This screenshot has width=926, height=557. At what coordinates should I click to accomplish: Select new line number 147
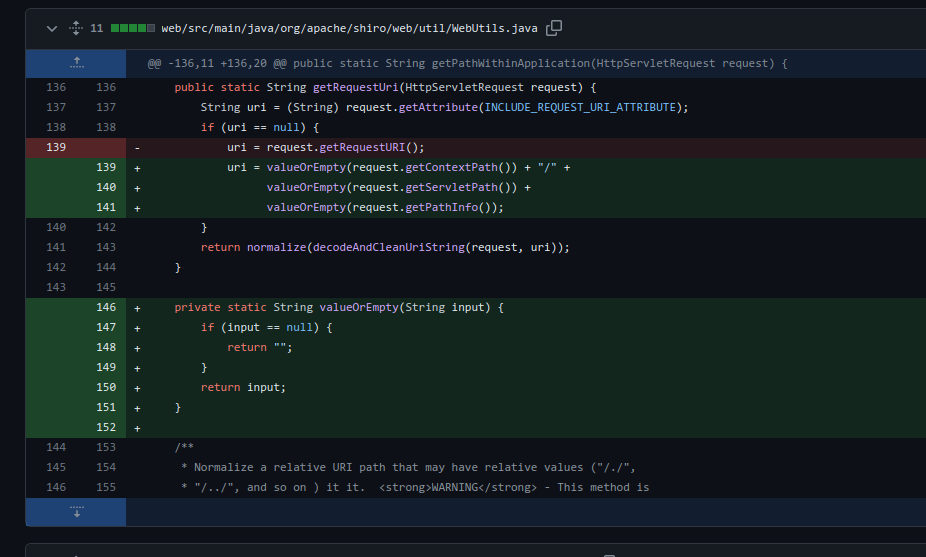pos(106,327)
